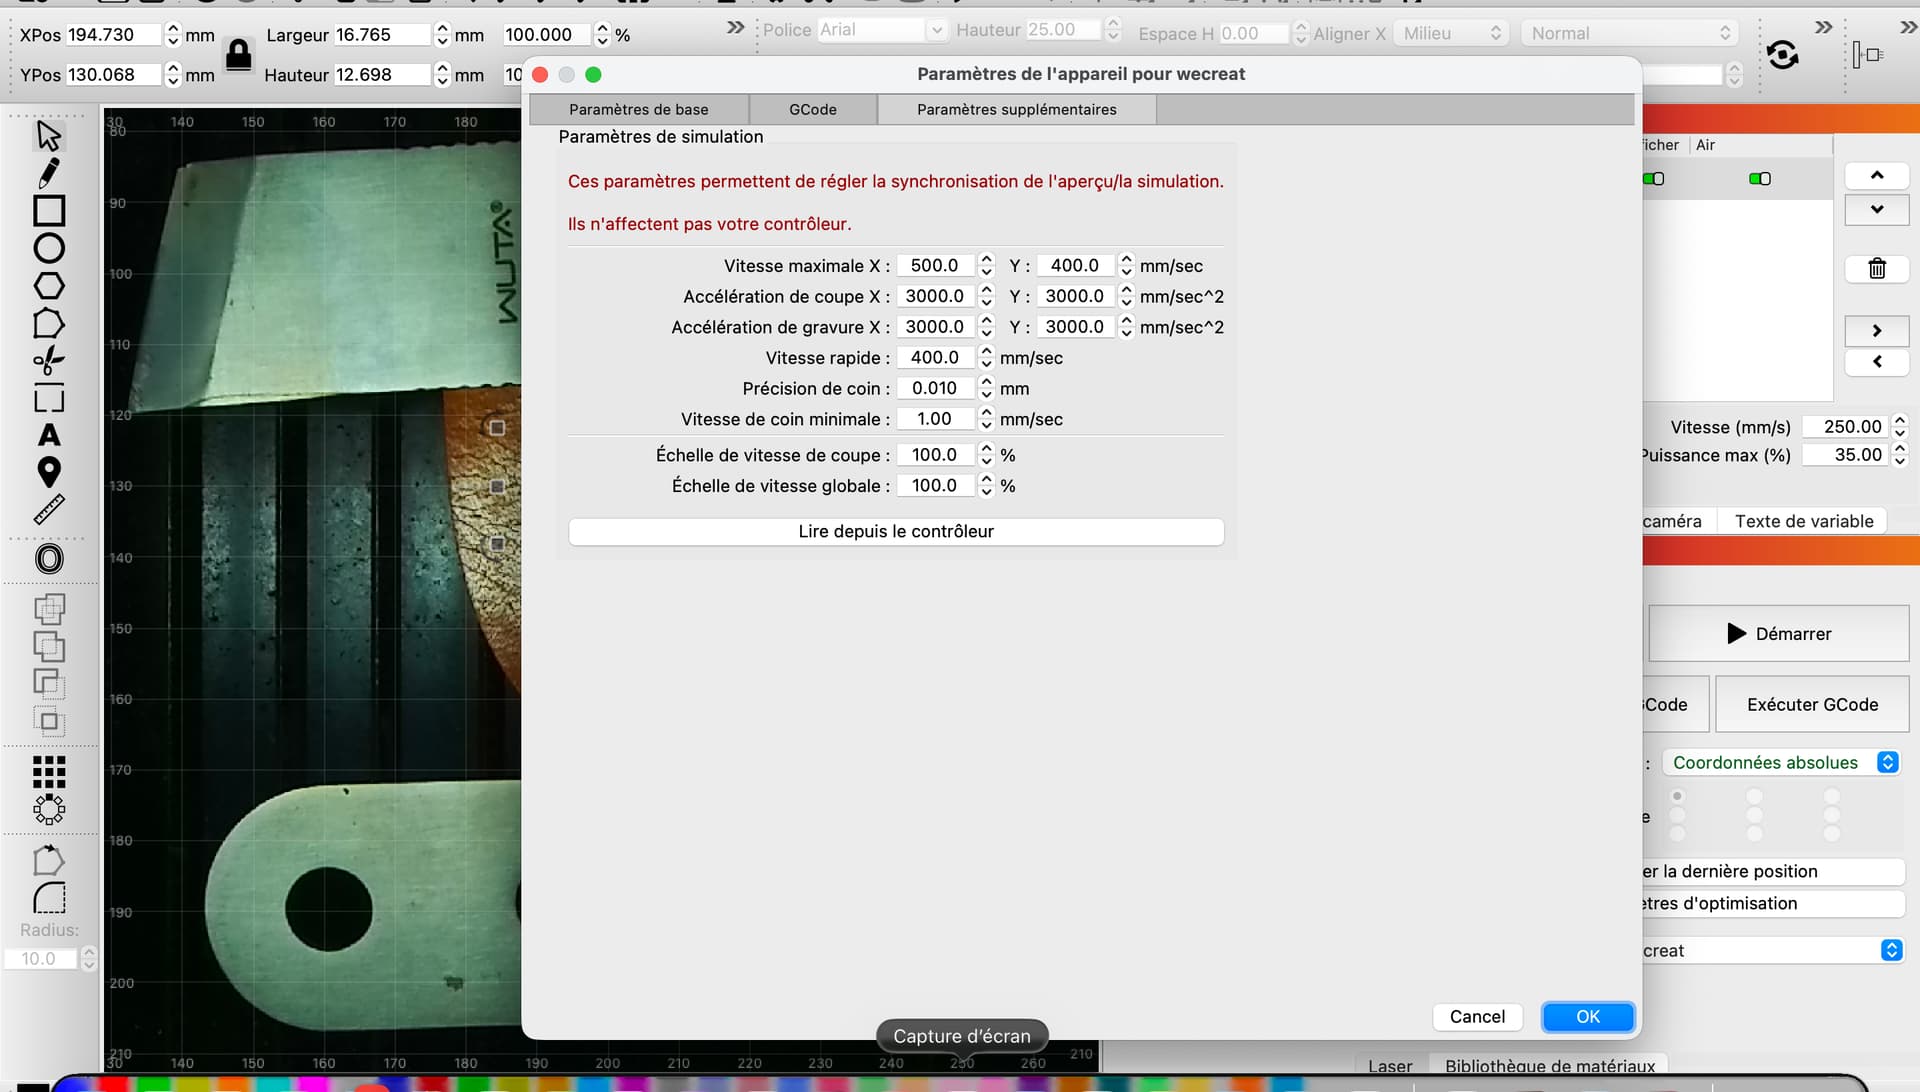Select the pencil draw lines tool
The image size is (1920, 1092).
pyautogui.click(x=48, y=173)
